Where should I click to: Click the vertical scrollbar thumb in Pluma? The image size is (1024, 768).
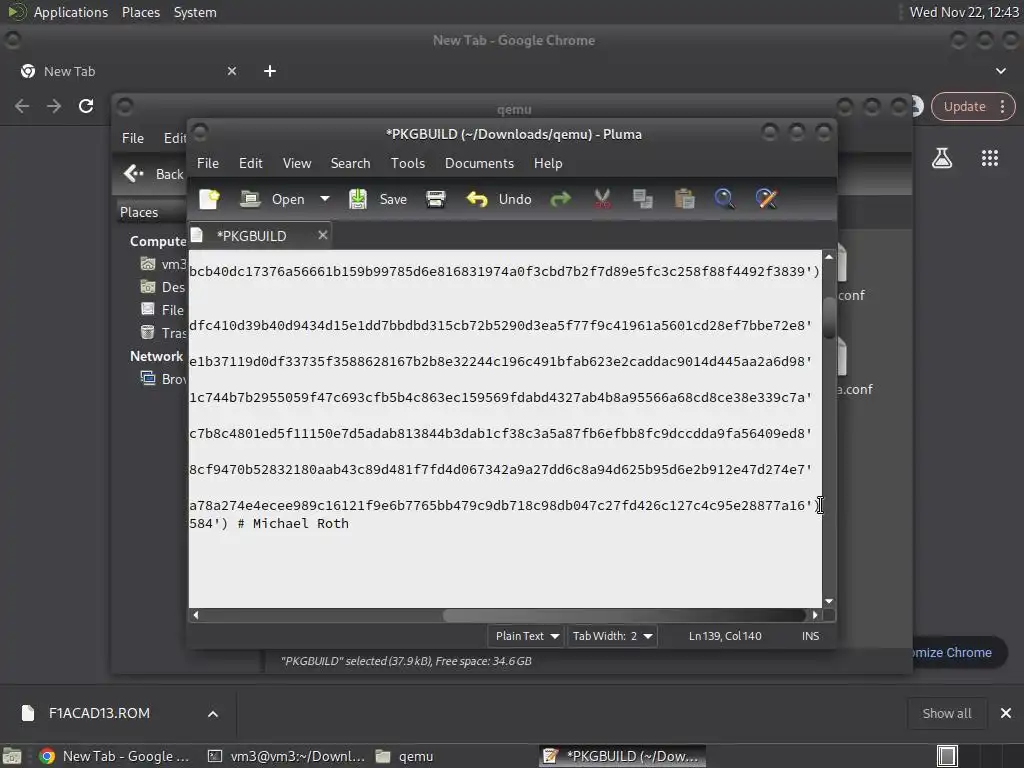(829, 318)
